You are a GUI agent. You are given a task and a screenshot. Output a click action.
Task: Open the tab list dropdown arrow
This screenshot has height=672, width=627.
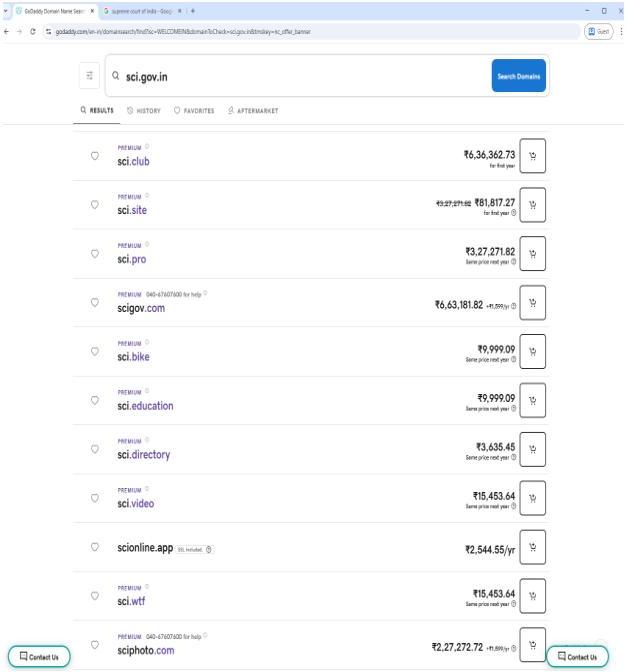(6, 11)
